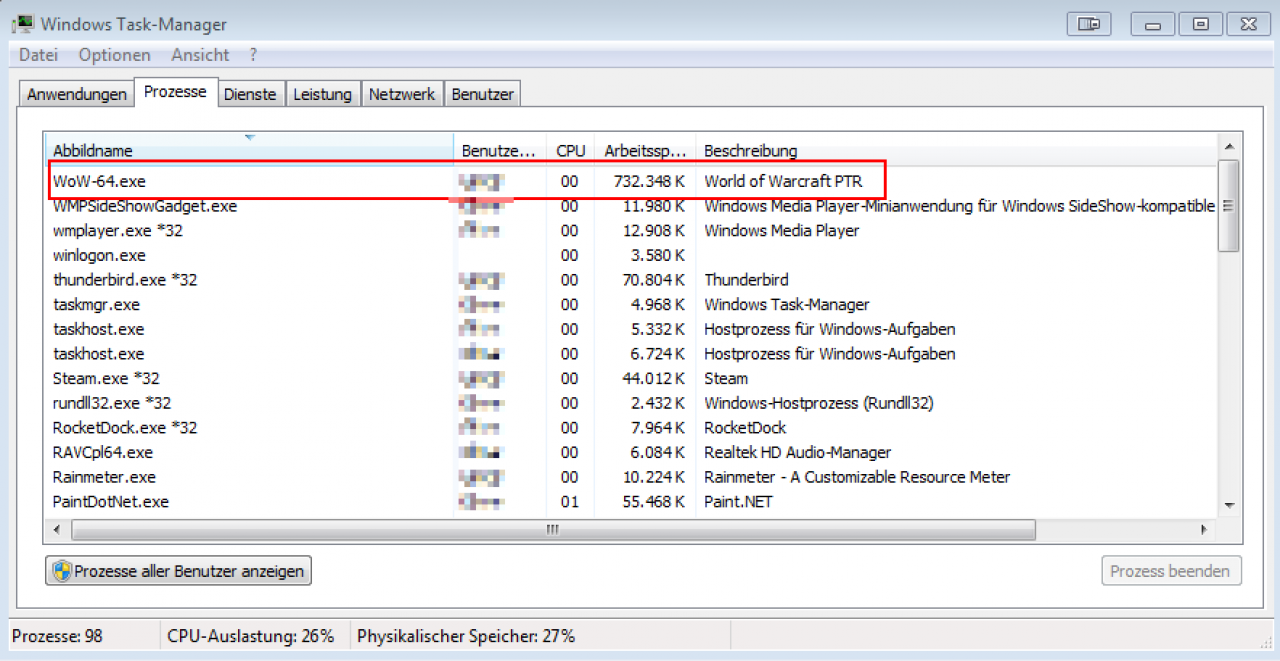Viewport: 1280px width, 661px height.
Task: Maximize the Task-Manager window
Action: (1201, 22)
